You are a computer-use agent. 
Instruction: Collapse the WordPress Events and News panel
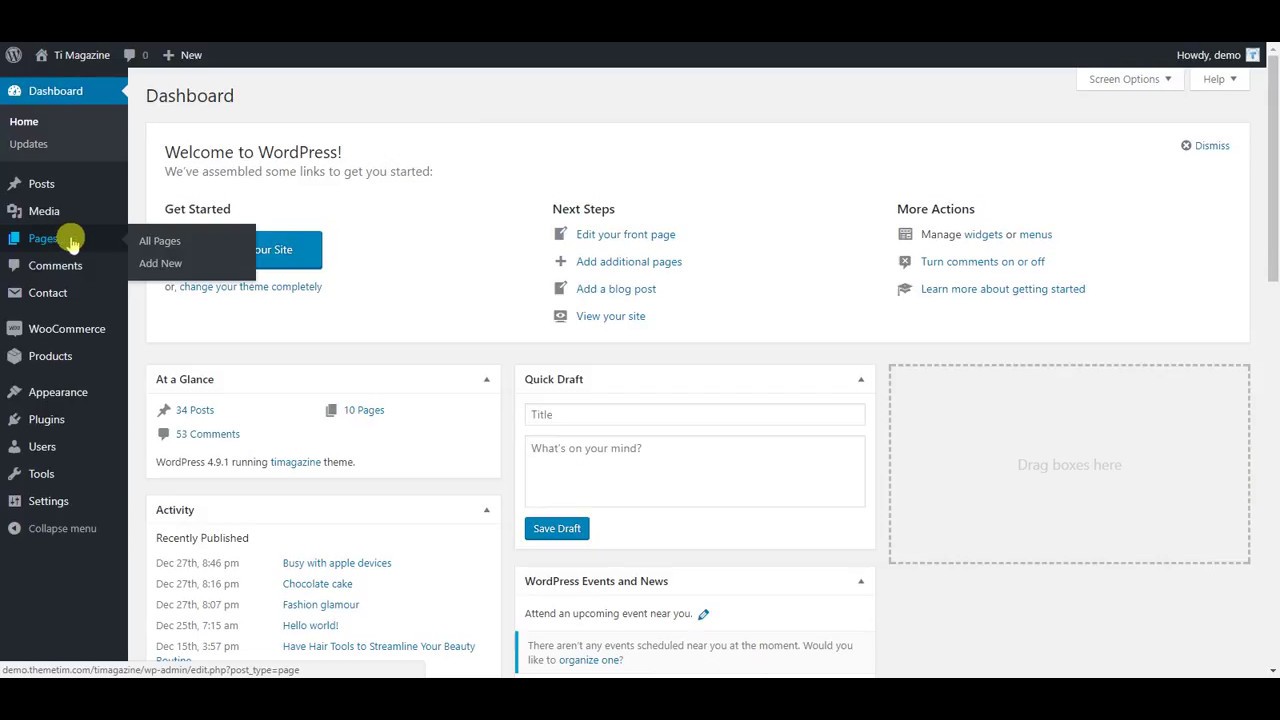(x=861, y=581)
